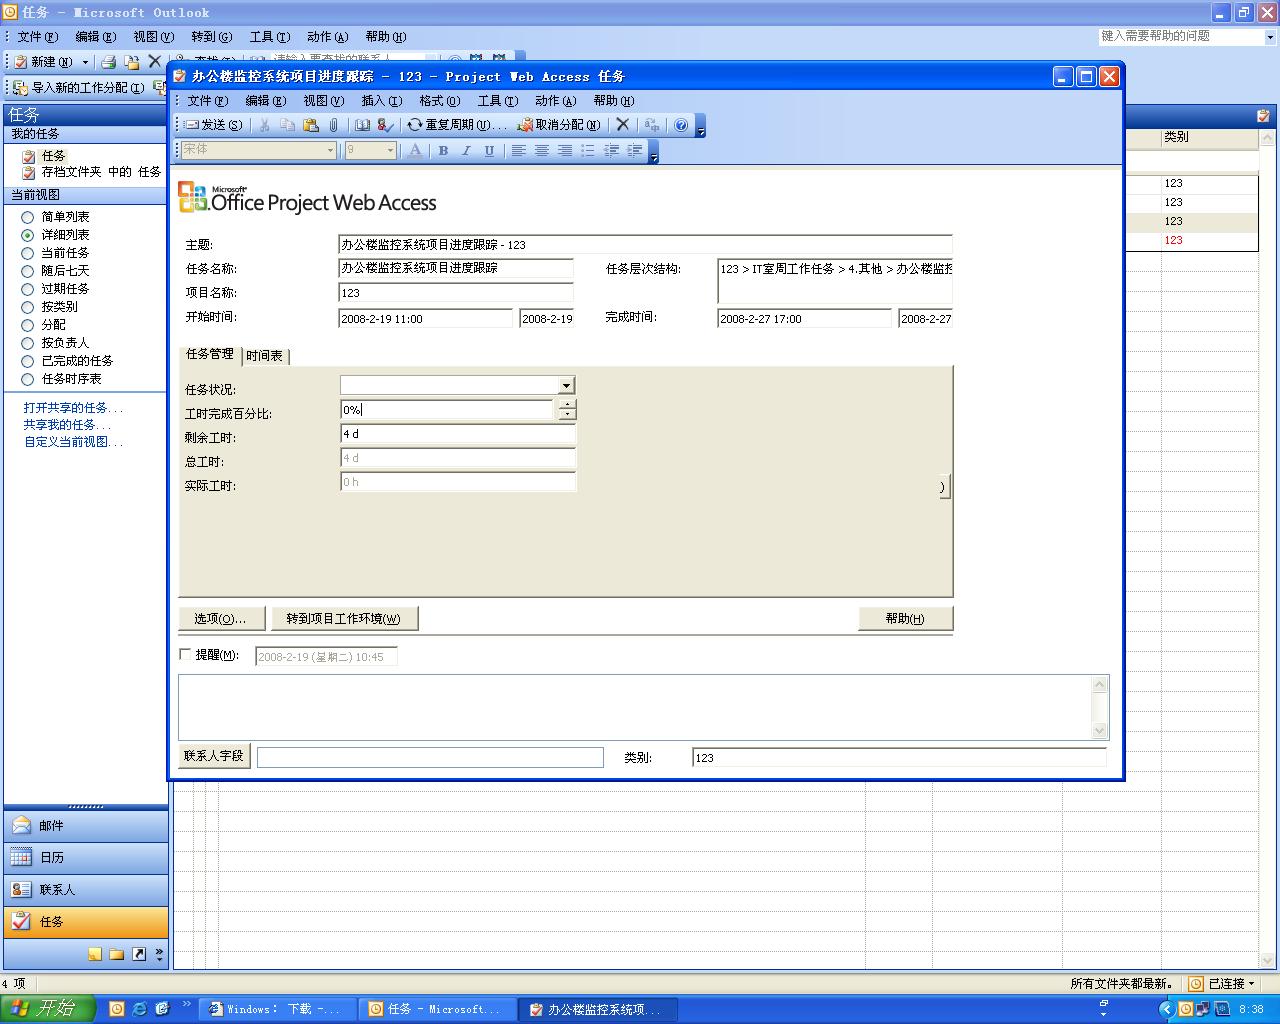Click the 剩余工时 input field
Viewport: 1280px width, 1024px height.
[458, 434]
